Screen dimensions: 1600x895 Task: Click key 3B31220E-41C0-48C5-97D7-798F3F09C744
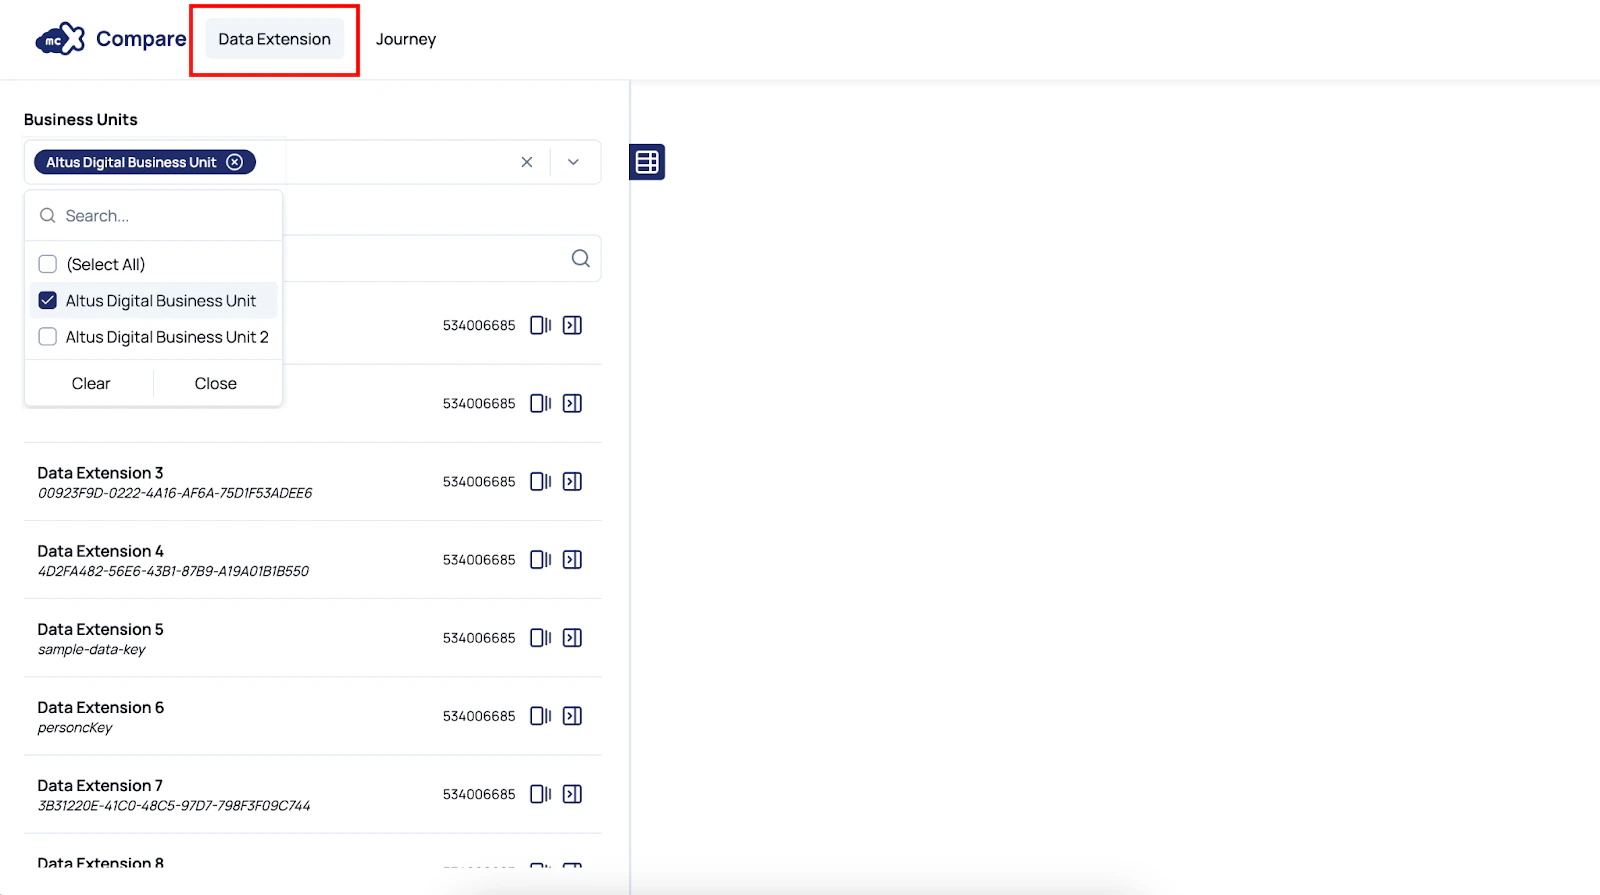[174, 805]
